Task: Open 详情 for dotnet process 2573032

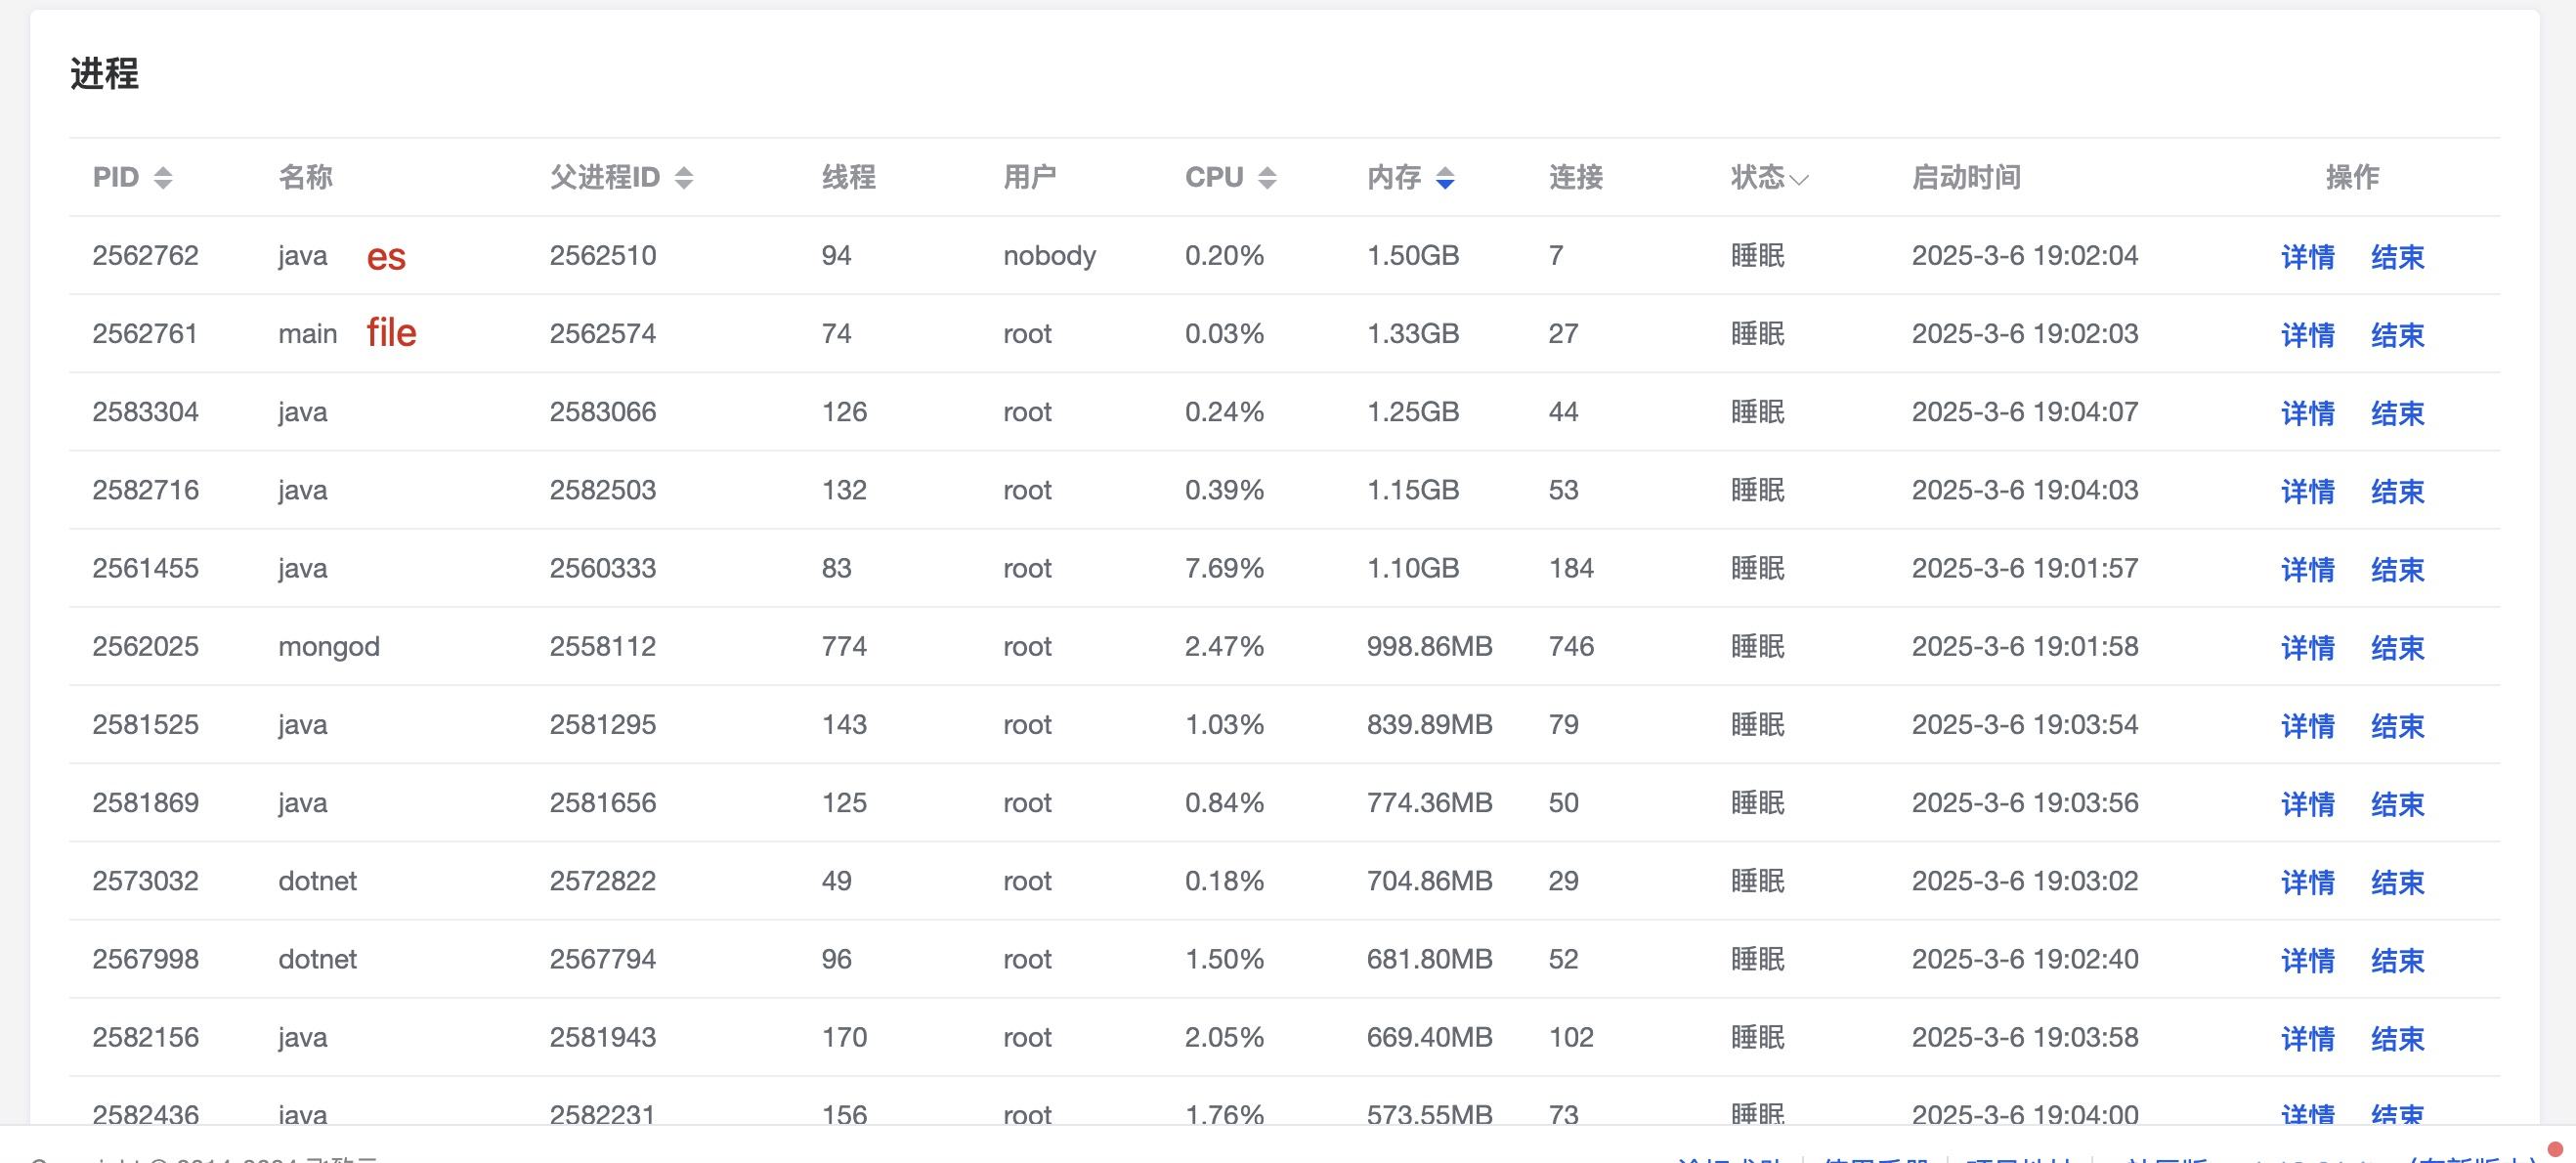Action: coord(2307,882)
